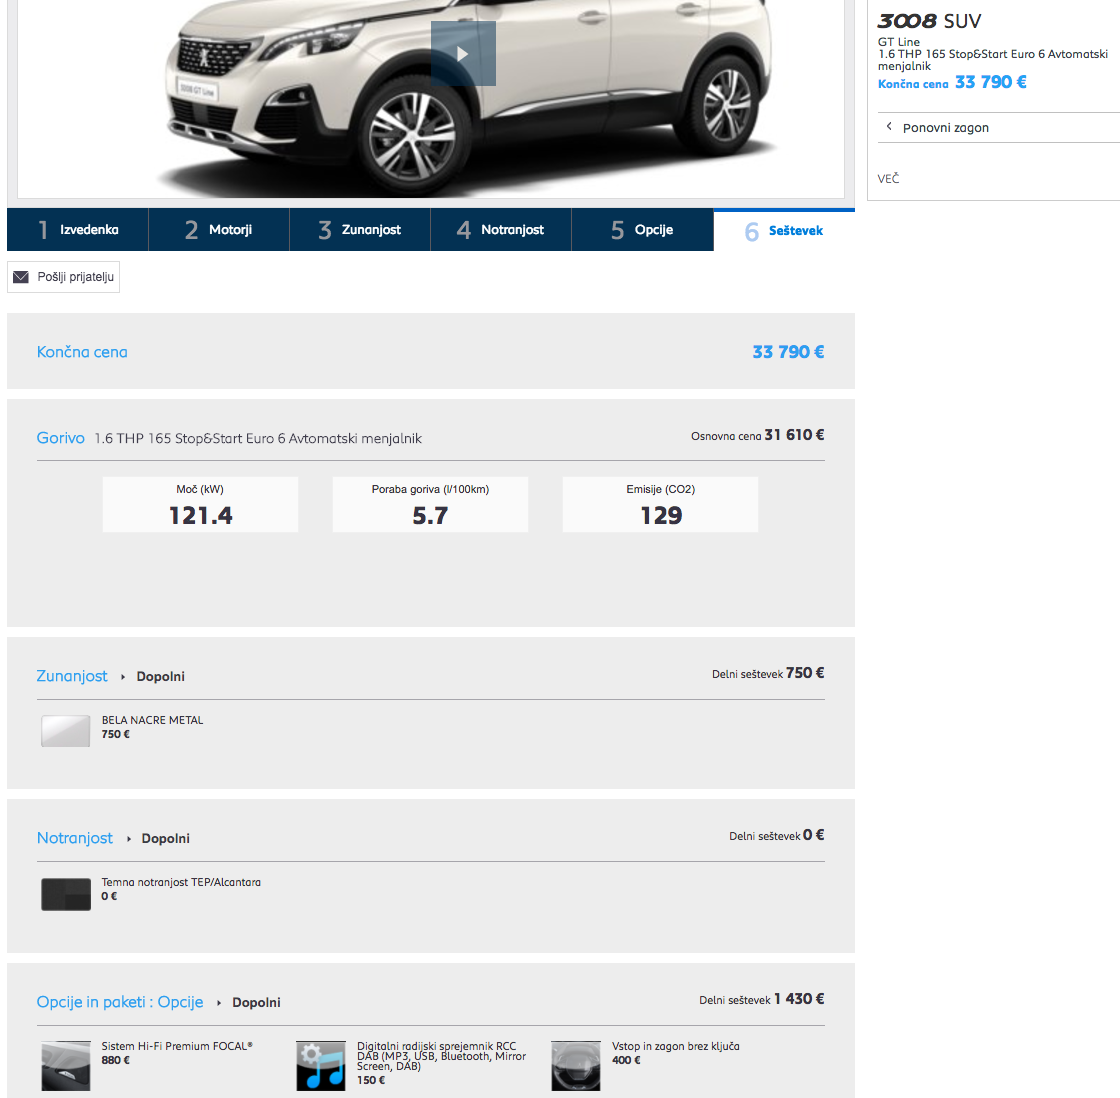Screen dimensions: 1120x1098
Task: Go to the Motorji step tab
Action: pos(219,230)
